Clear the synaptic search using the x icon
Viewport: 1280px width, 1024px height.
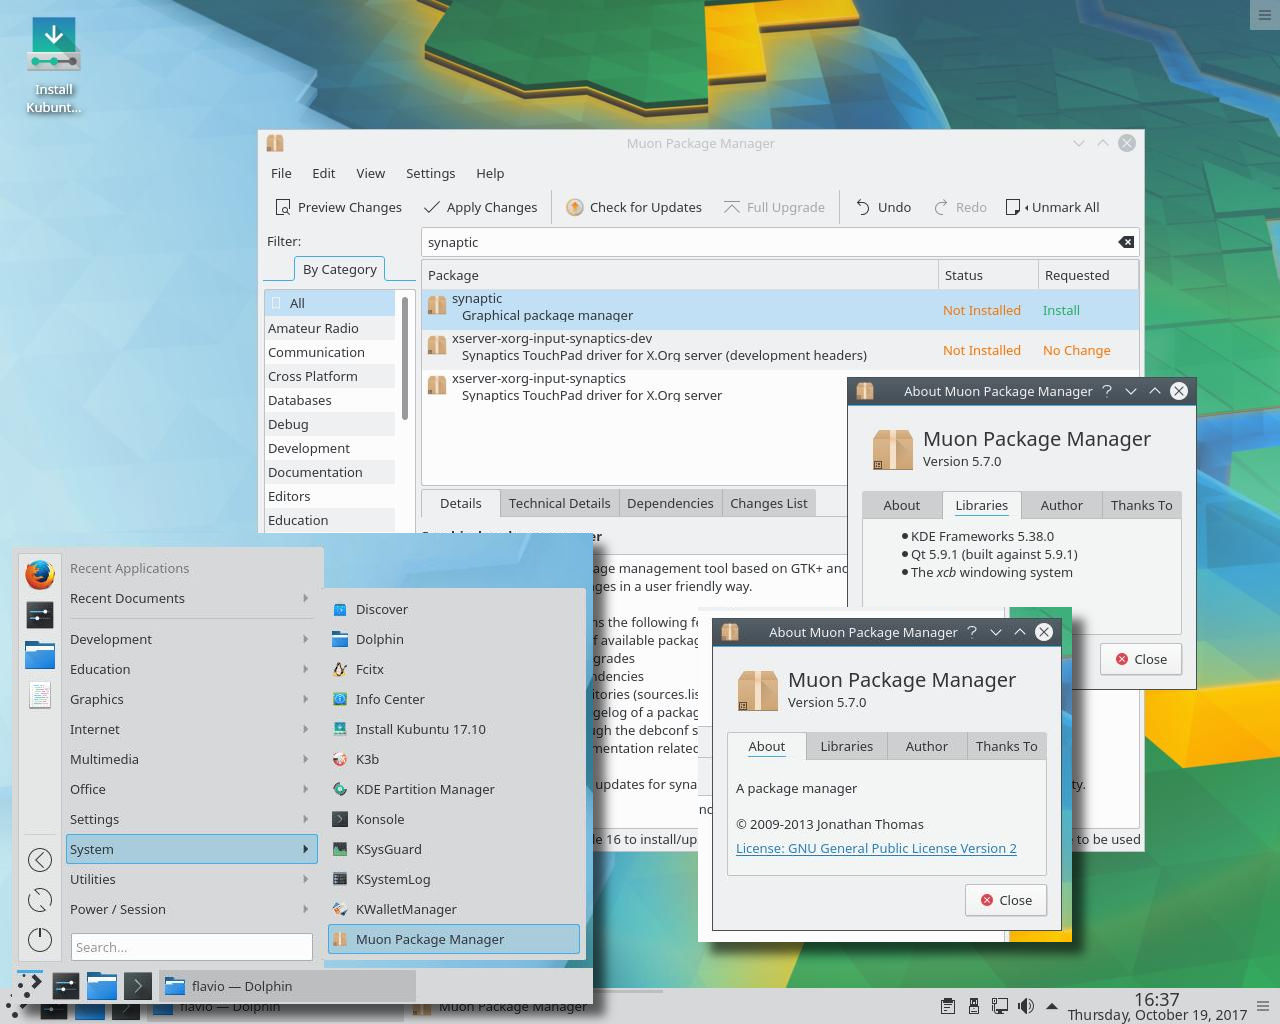1125,242
